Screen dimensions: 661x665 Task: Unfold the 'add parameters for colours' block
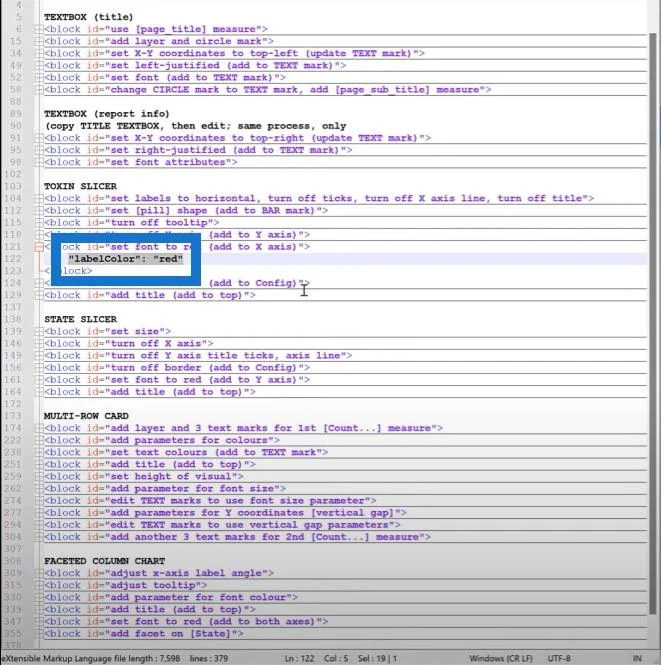tap(39, 440)
